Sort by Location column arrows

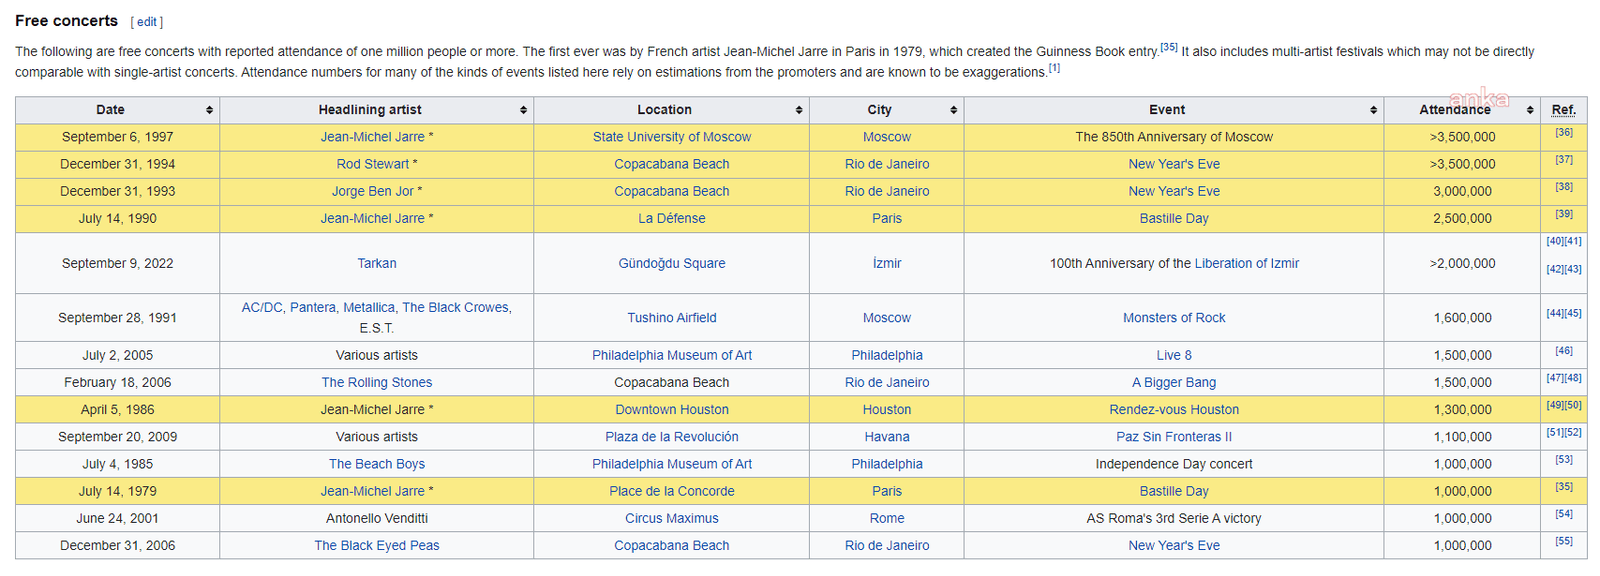click(x=799, y=110)
